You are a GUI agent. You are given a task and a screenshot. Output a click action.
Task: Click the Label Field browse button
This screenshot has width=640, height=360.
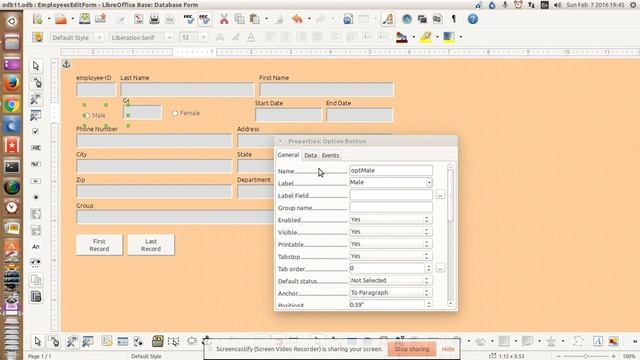(x=440, y=195)
